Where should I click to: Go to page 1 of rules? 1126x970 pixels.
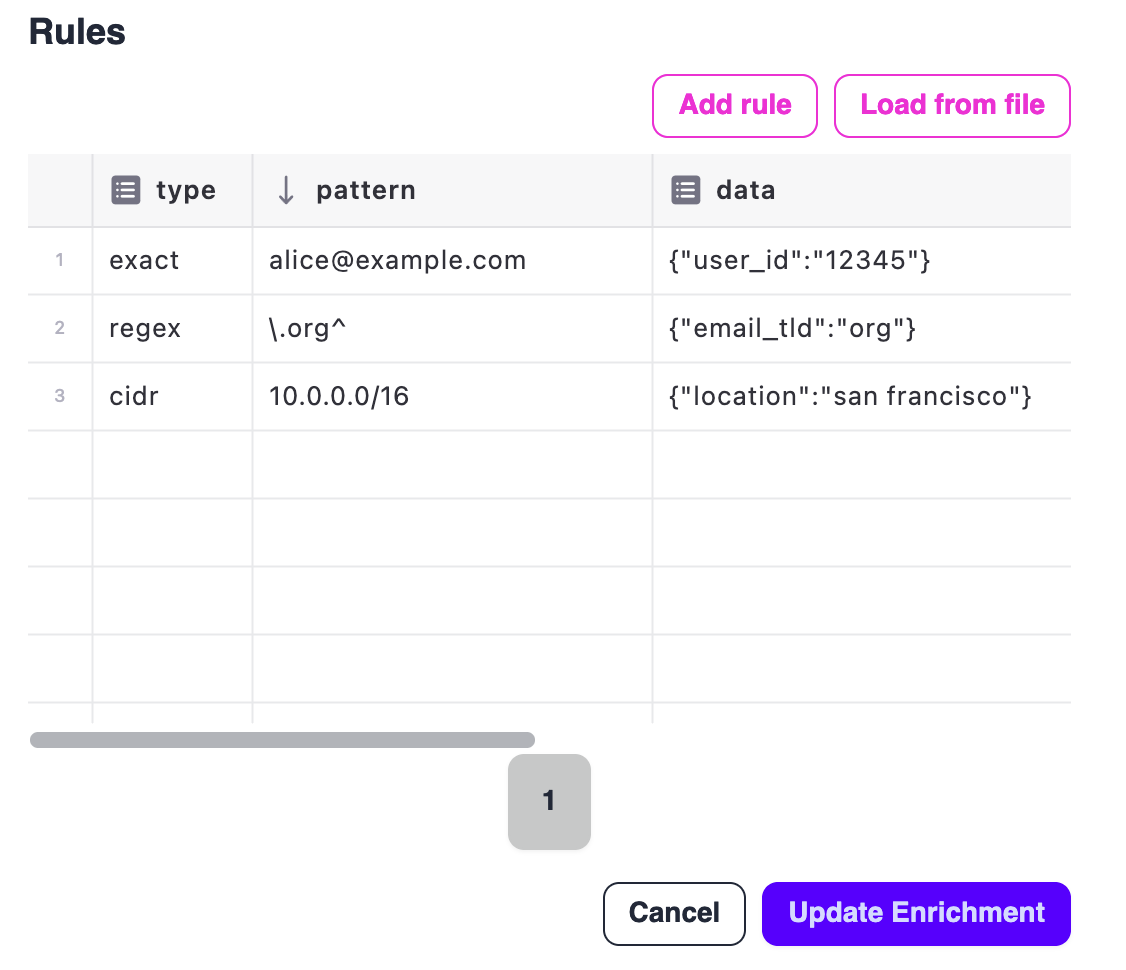(549, 801)
